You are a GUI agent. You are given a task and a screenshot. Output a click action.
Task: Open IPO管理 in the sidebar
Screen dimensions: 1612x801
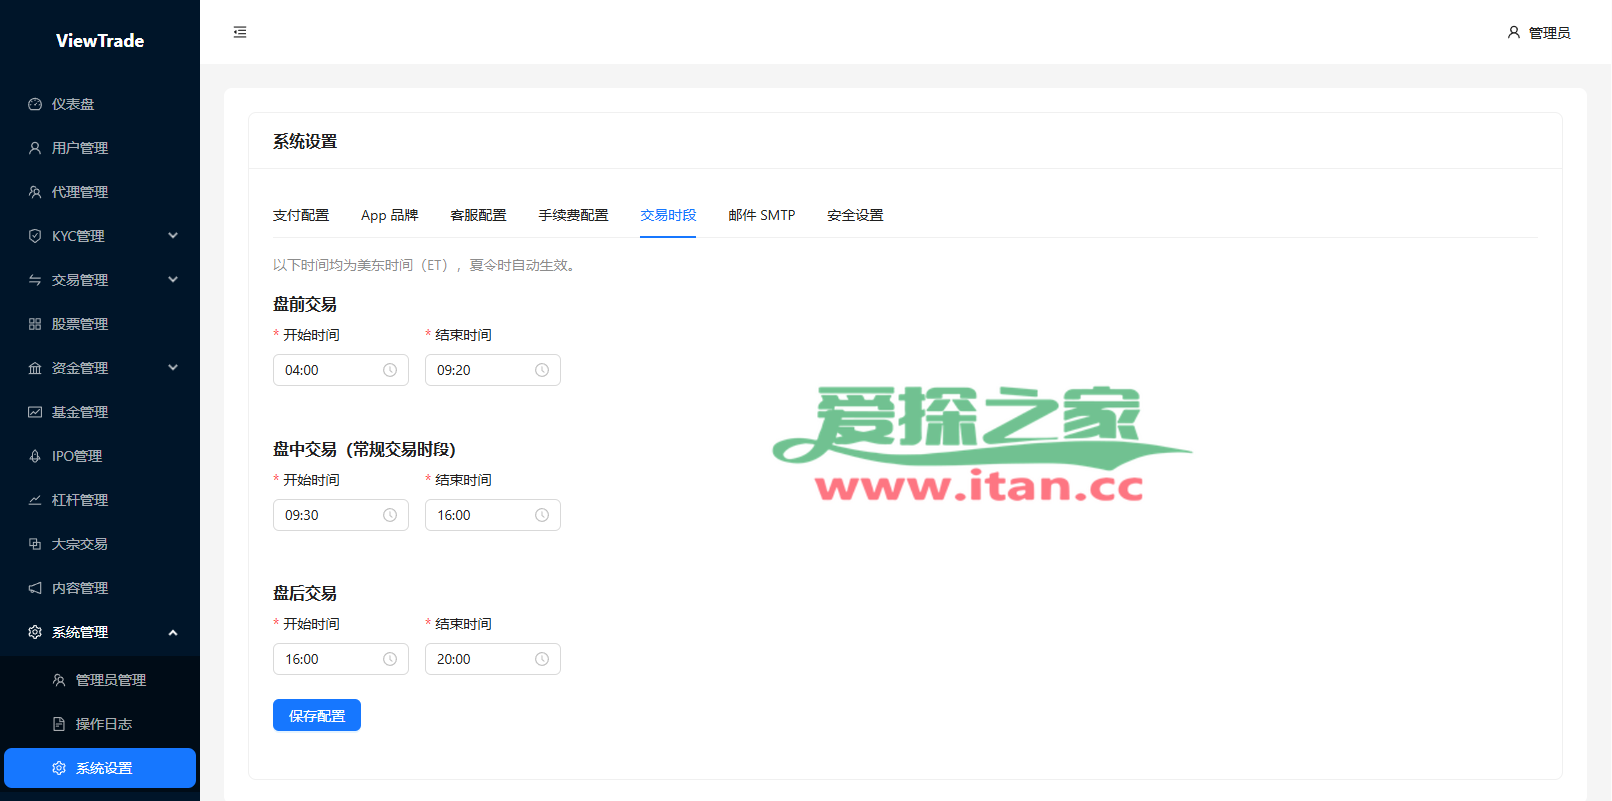tap(100, 456)
